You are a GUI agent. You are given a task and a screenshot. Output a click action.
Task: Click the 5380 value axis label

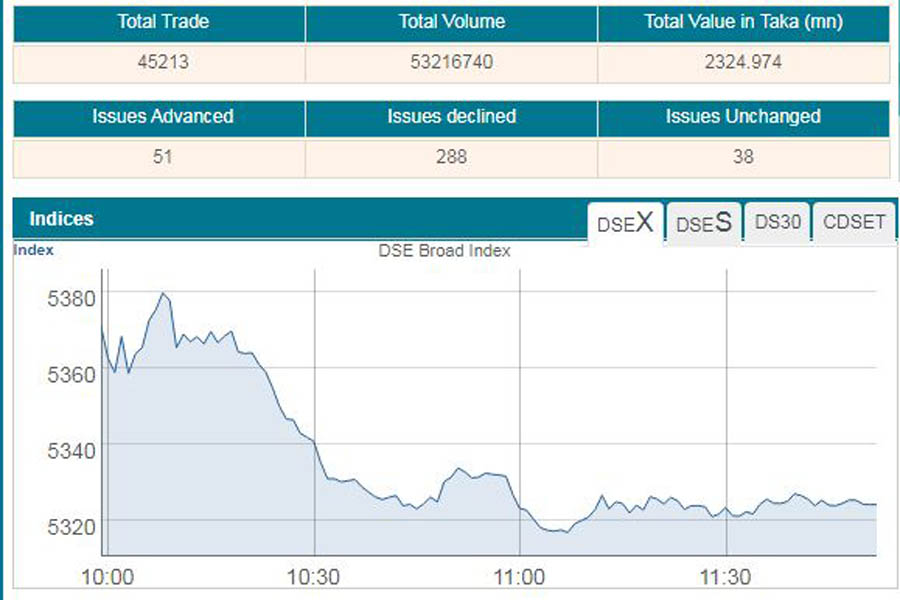tap(70, 298)
